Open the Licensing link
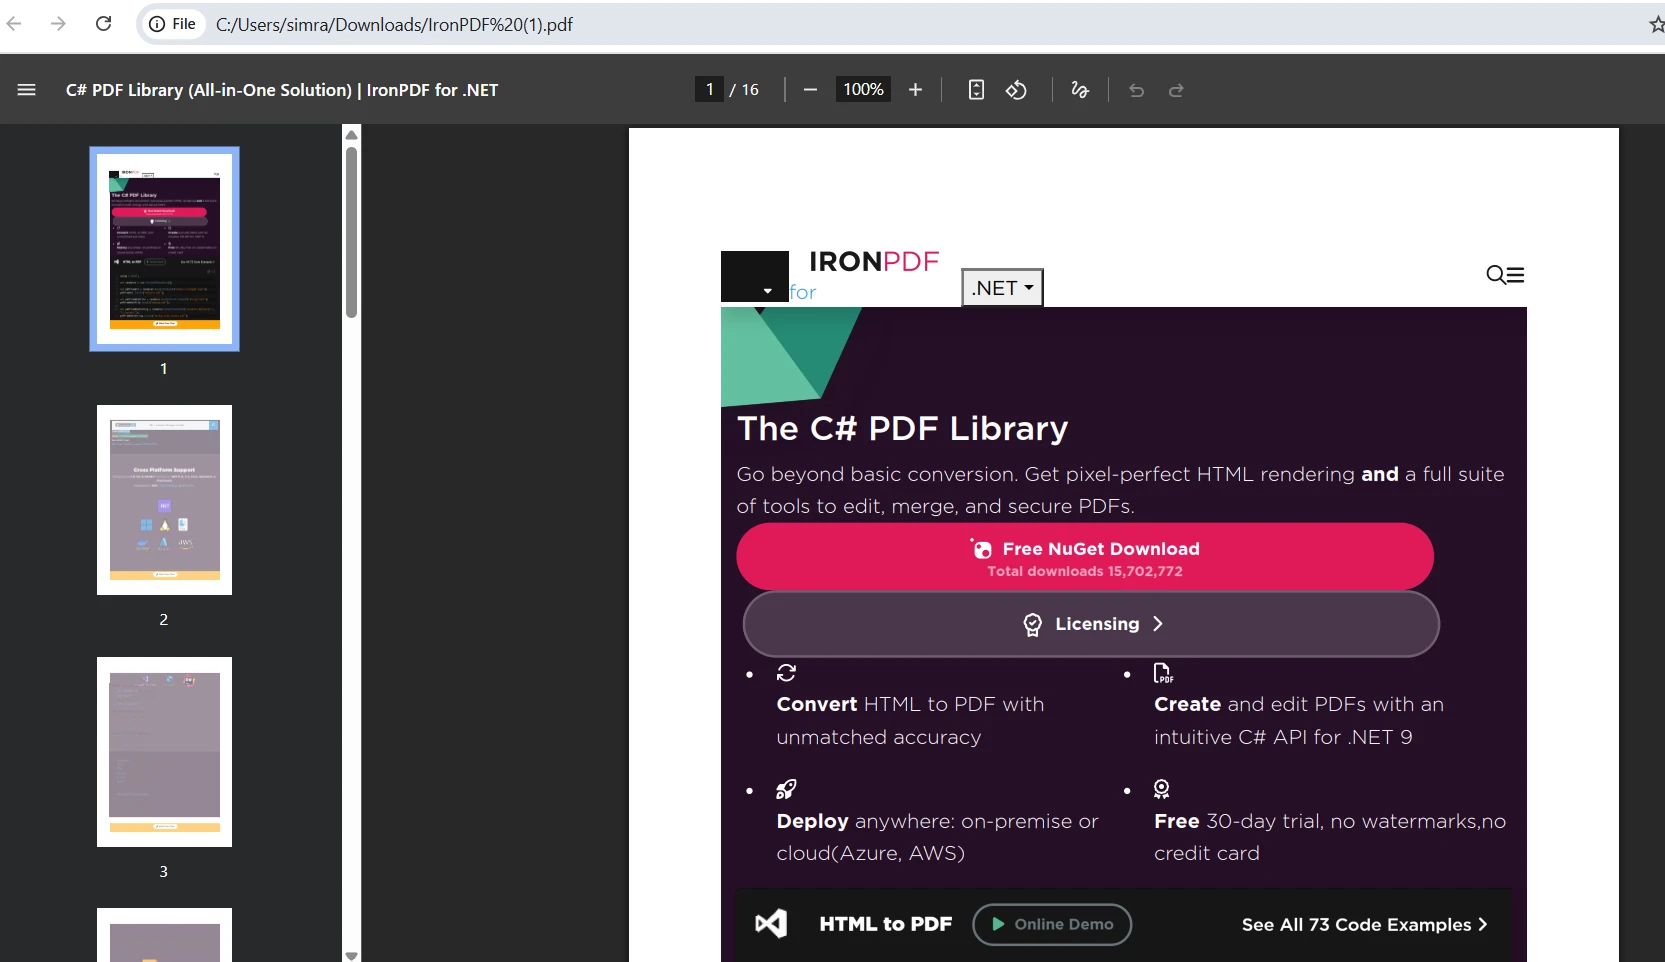The image size is (1665, 962). [1090, 624]
